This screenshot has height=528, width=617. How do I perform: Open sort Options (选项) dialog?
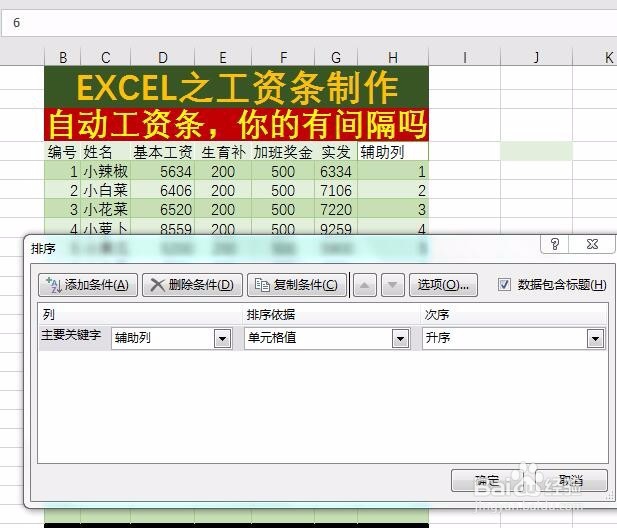click(443, 285)
